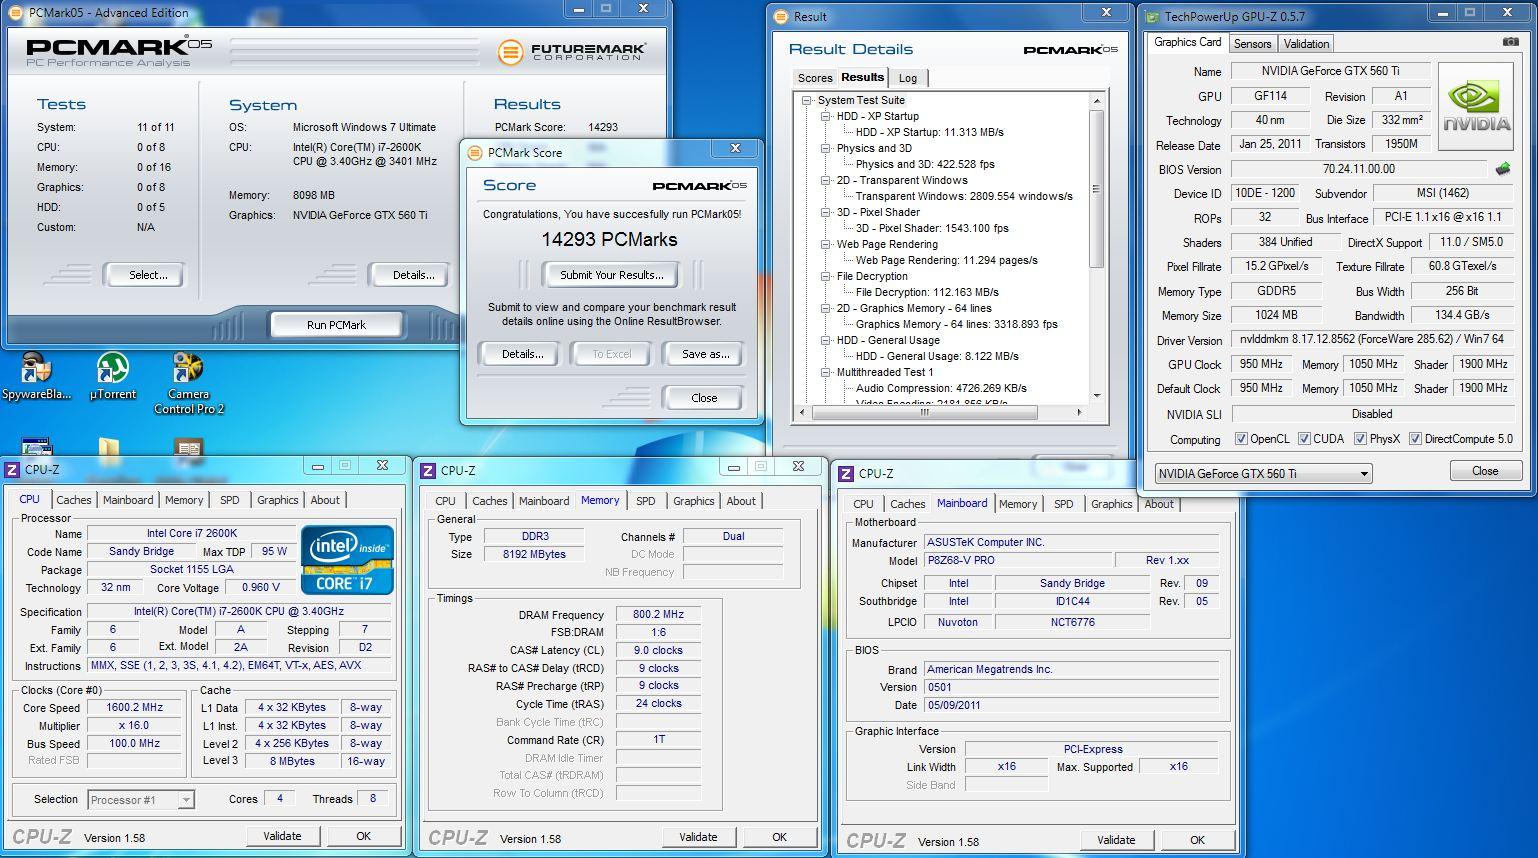Image resolution: width=1538 pixels, height=858 pixels.
Task: Click the GPU-Z title bar icon
Action: [x=1152, y=16]
